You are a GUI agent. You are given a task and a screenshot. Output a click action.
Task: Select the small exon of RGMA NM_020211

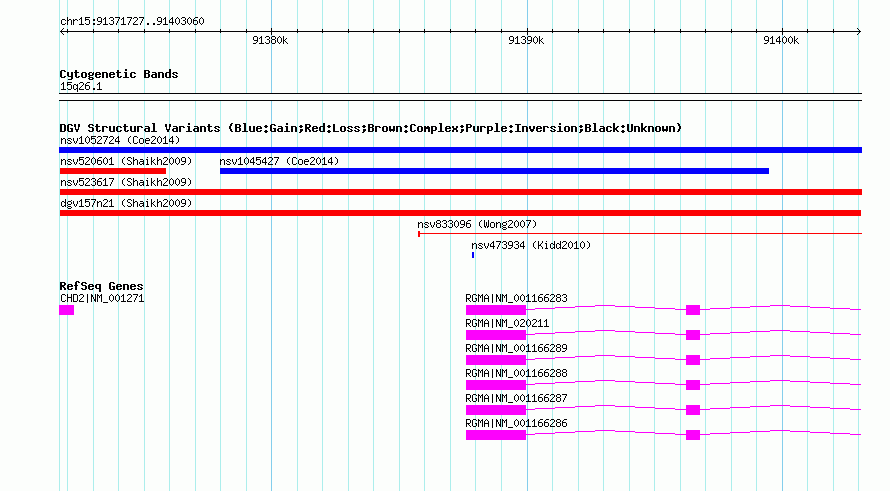693,335
